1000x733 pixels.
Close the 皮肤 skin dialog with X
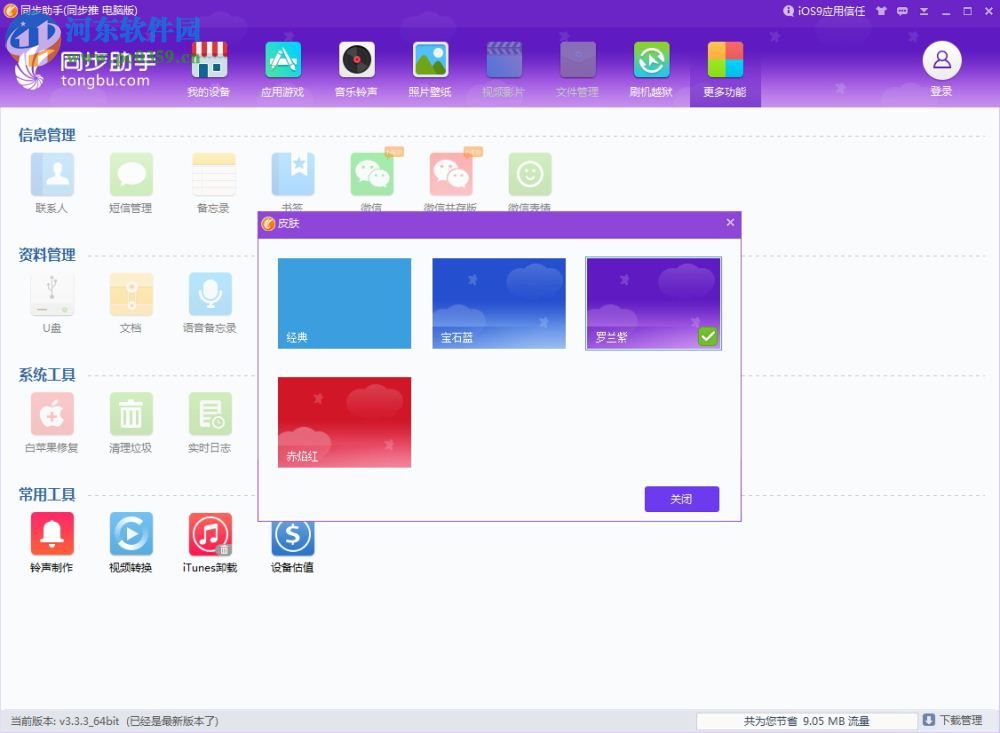[730, 223]
